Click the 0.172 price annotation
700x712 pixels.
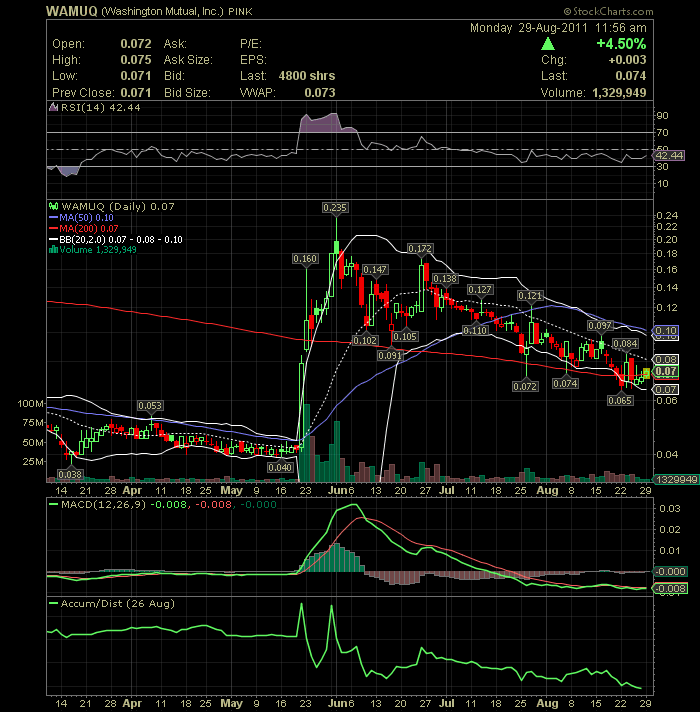click(x=420, y=248)
